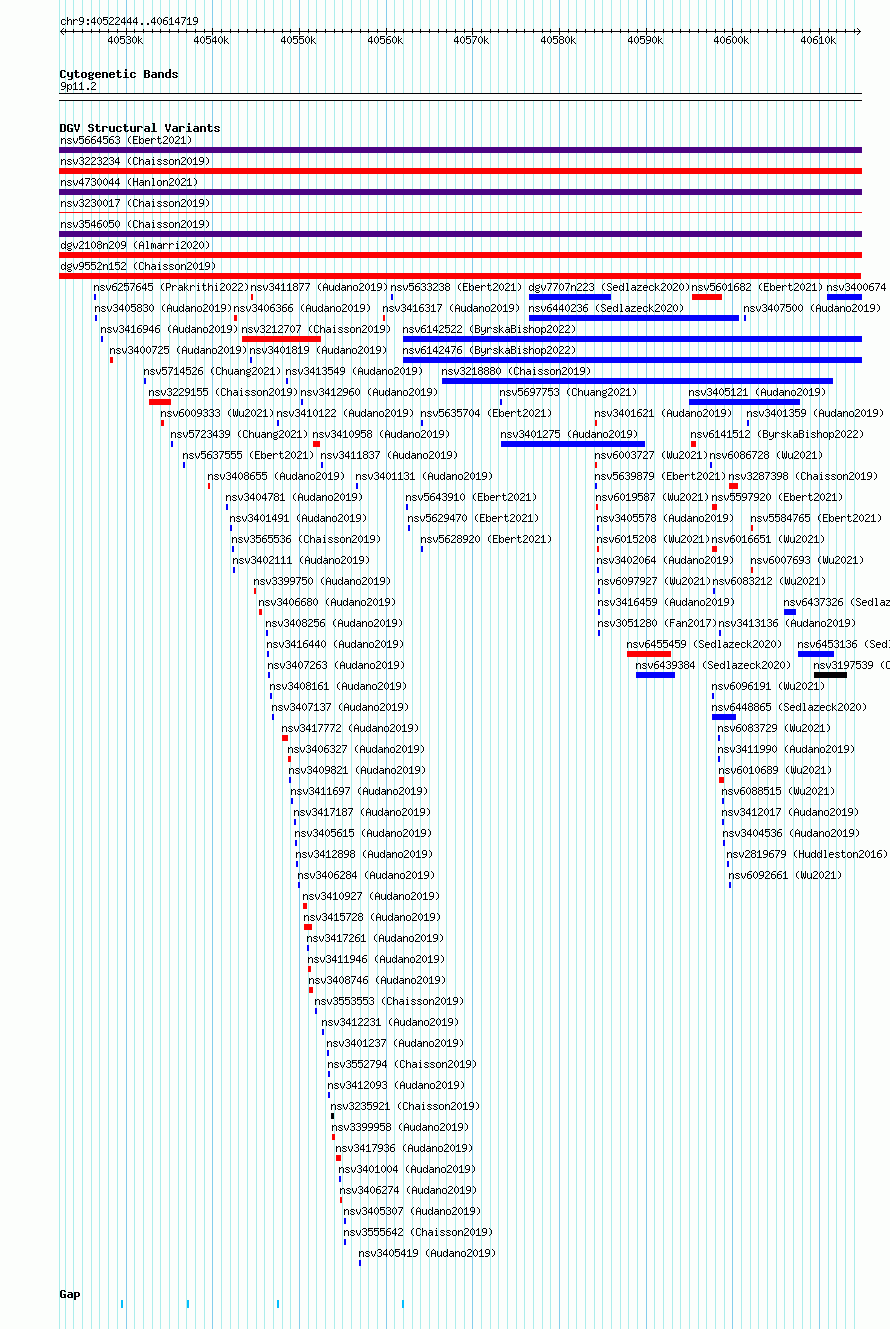890x1329 pixels.
Task: Select nsv3405121 (Audano2019) label
Action: pos(758,393)
